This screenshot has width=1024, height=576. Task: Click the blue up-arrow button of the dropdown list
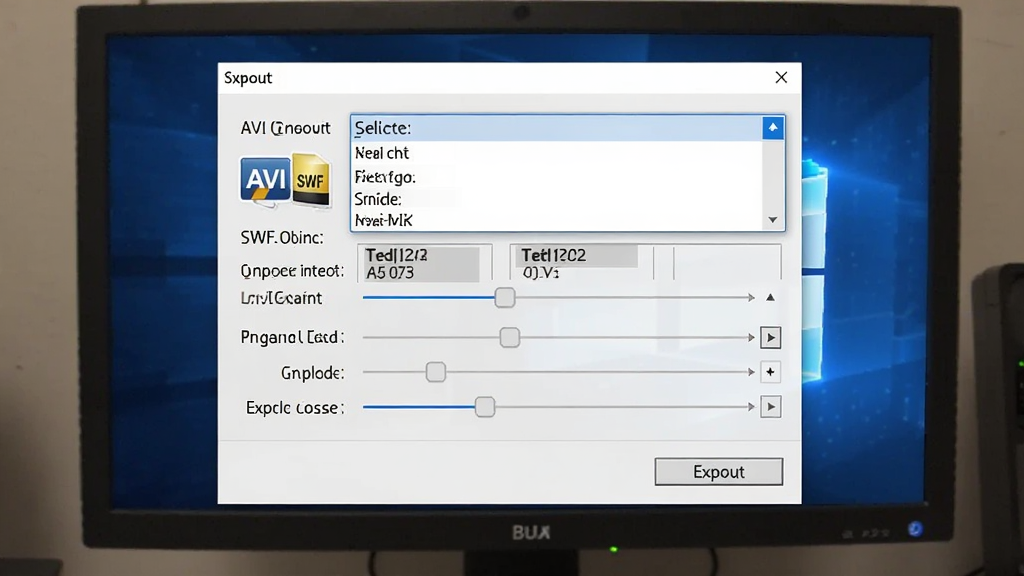[773, 128]
